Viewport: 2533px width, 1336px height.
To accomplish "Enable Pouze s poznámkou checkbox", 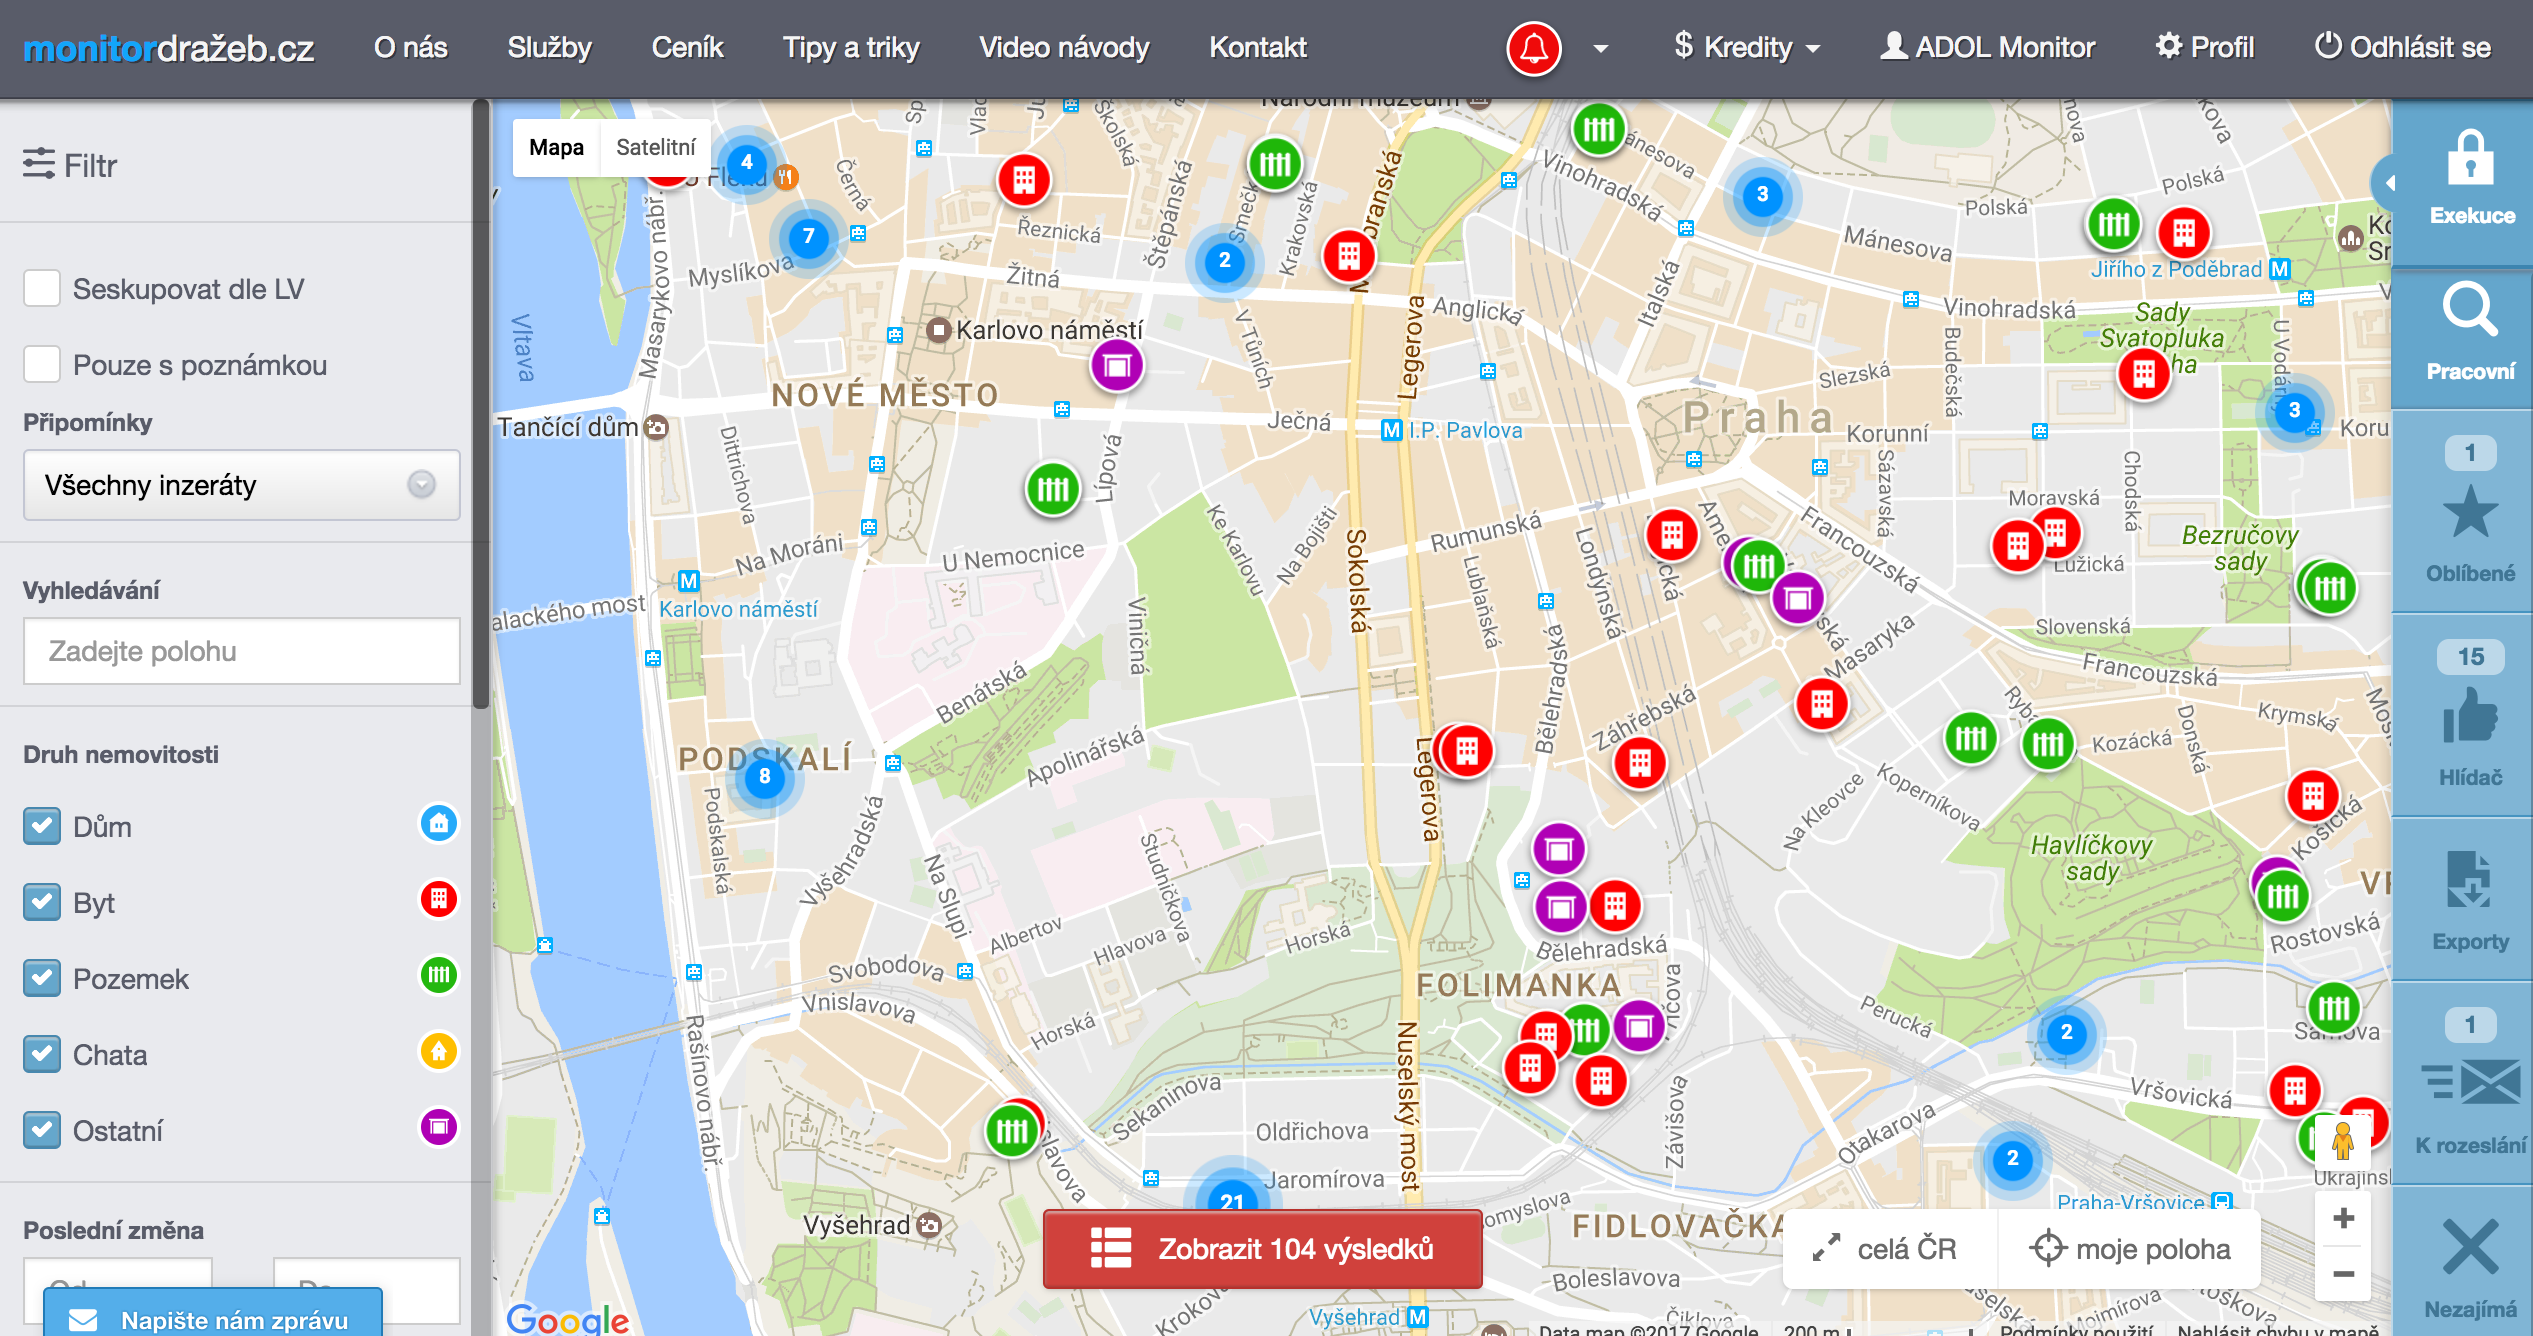I will tap(42, 364).
